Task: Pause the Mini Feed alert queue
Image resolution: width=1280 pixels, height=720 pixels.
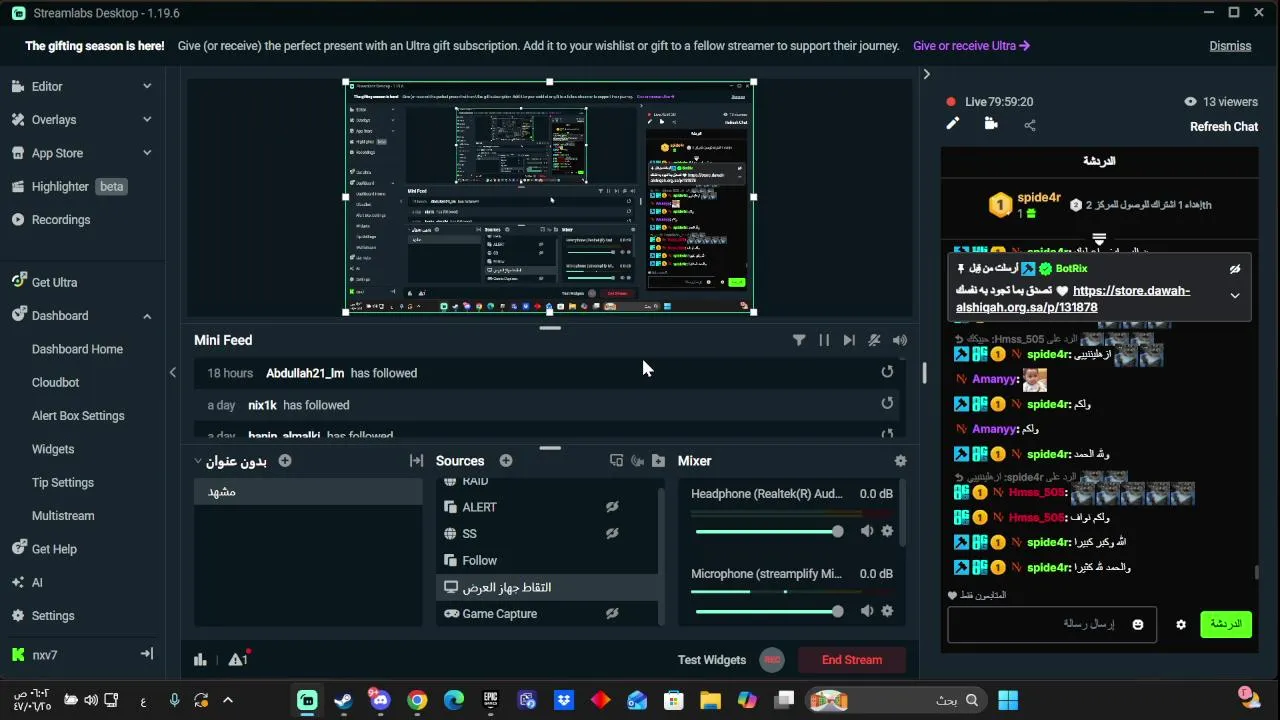Action: [x=824, y=340]
